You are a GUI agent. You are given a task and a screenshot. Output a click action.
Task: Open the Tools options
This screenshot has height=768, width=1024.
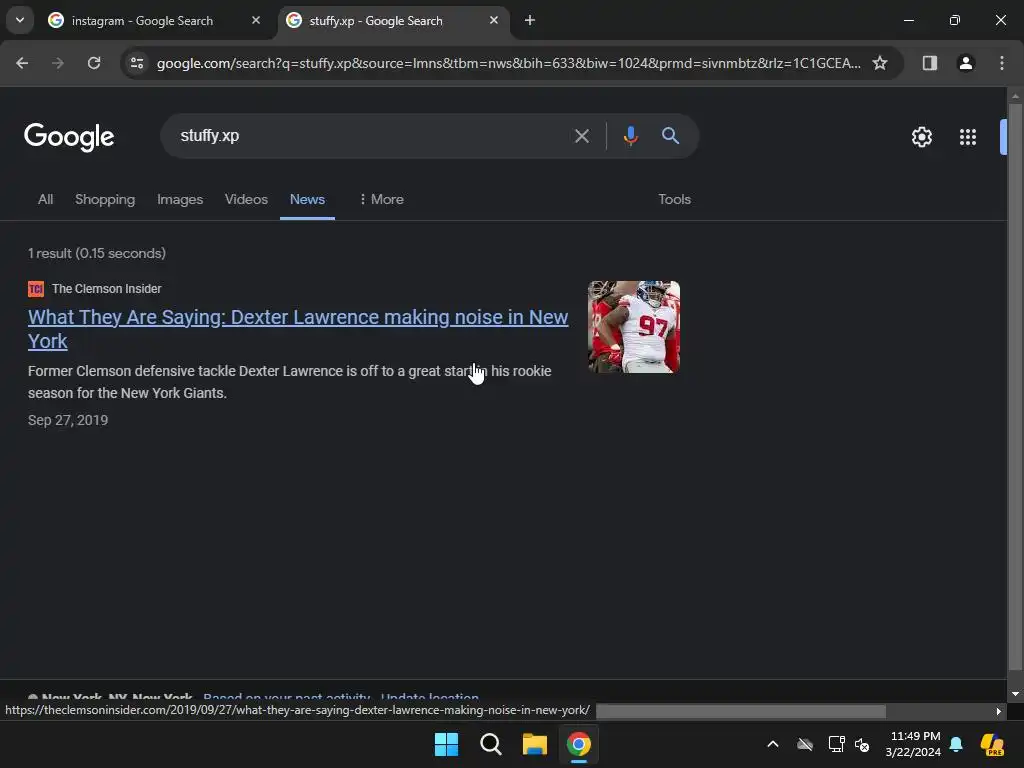(x=674, y=199)
